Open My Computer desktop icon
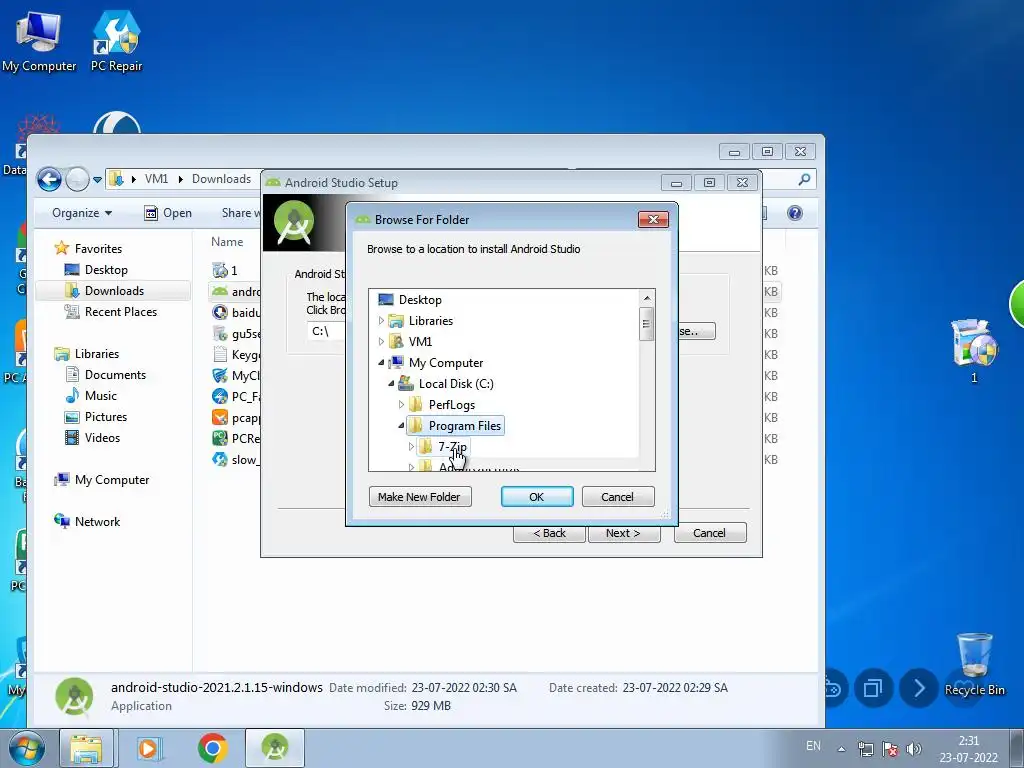Viewport: 1024px width, 768px height. [x=39, y=40]
